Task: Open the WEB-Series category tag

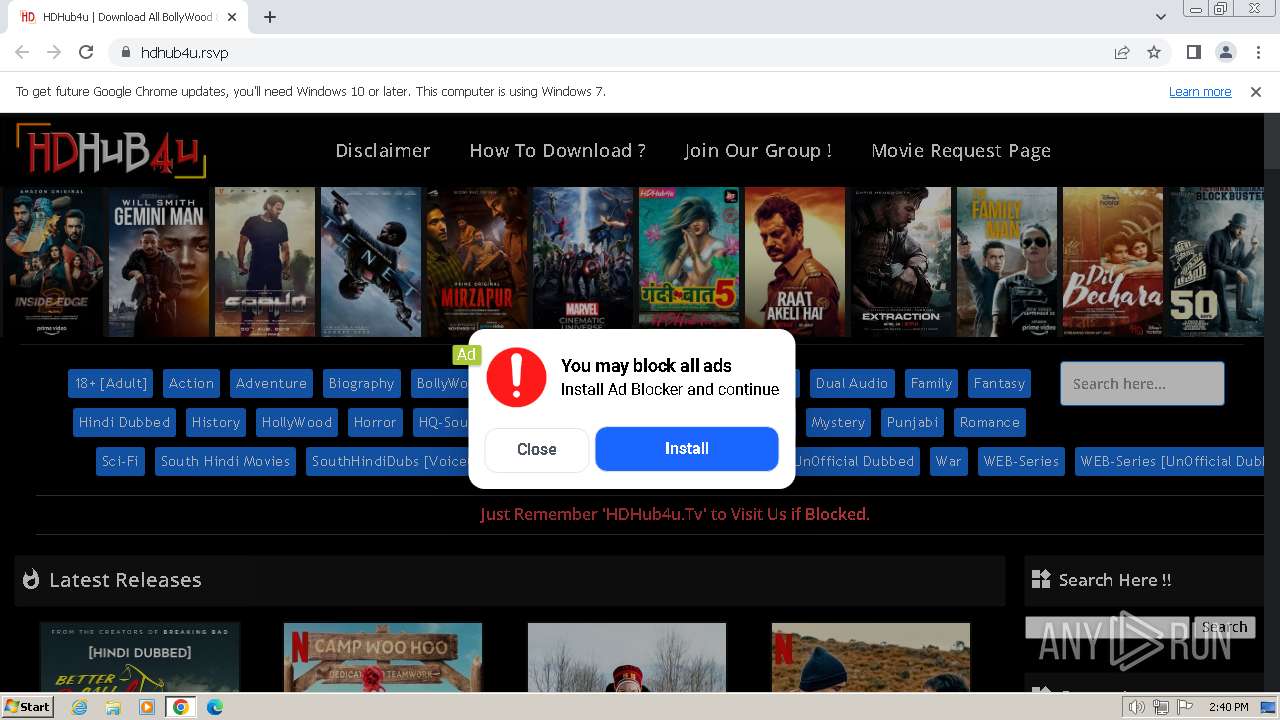Action: (1021, 461)
